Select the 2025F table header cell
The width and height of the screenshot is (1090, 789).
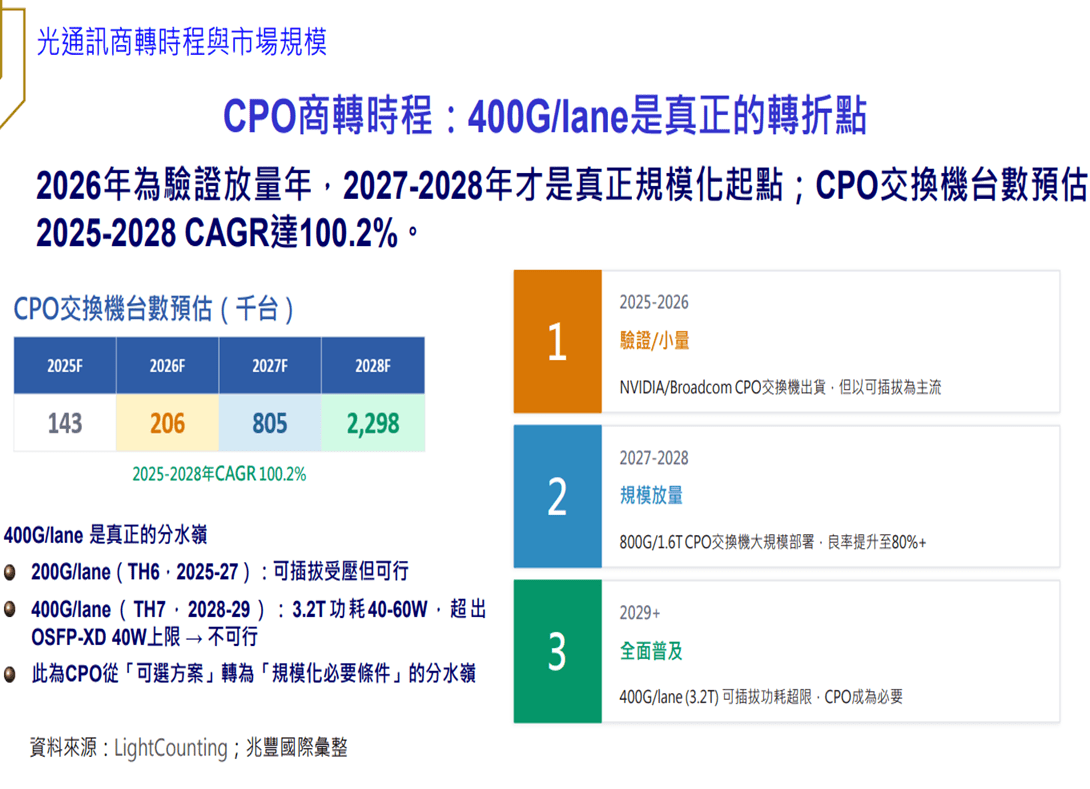65,366
